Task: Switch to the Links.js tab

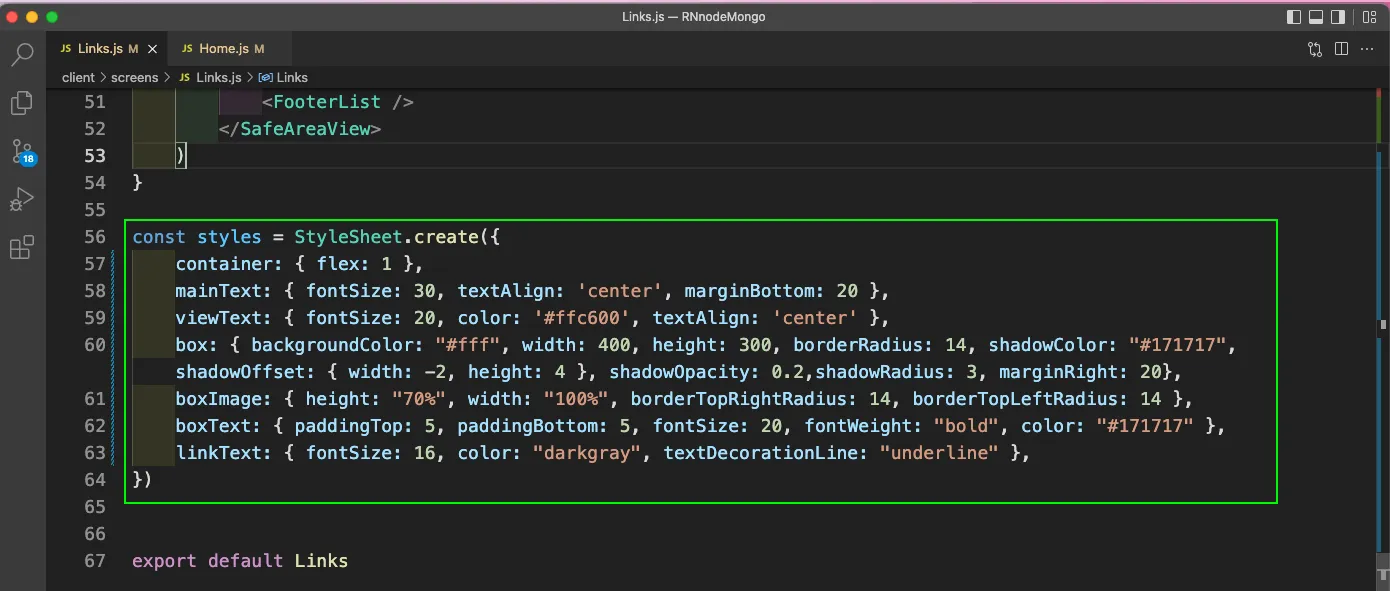Action: tap(106, 48)
